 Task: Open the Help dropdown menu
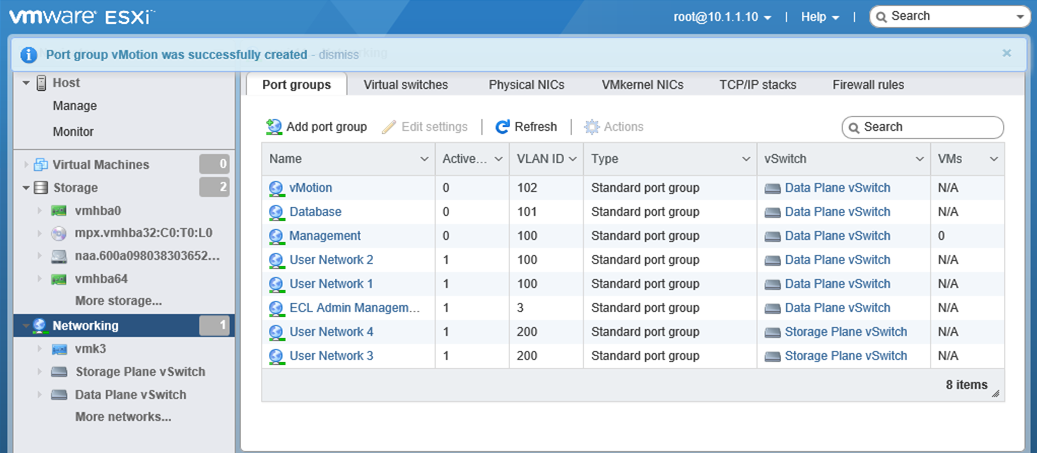tap(820, 17)
